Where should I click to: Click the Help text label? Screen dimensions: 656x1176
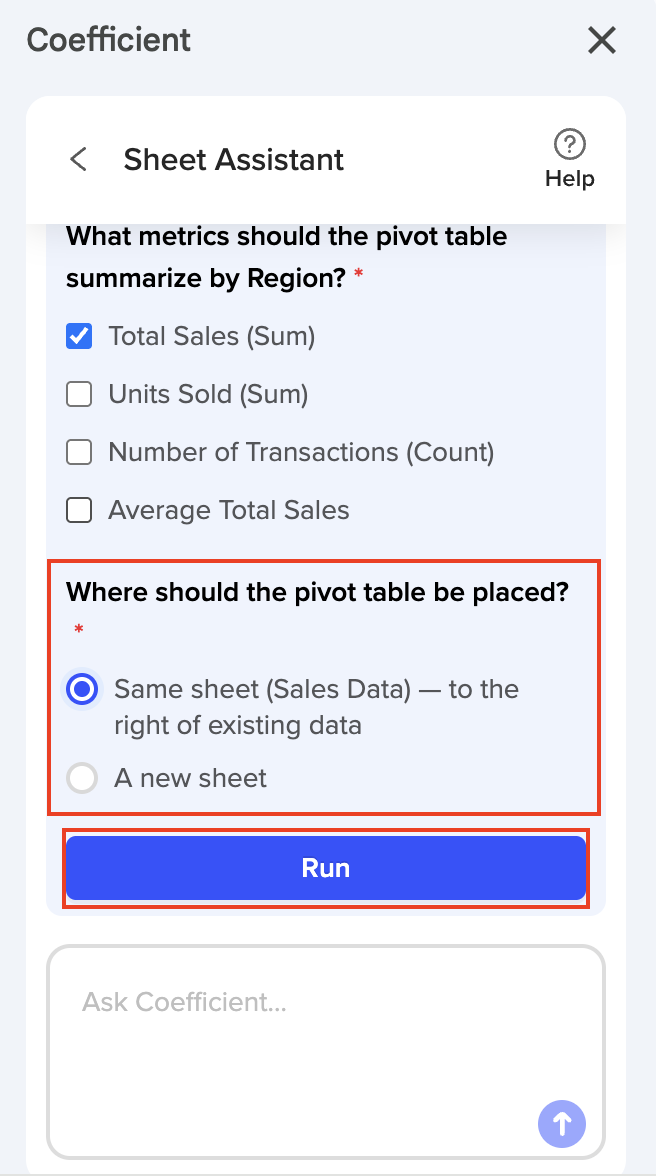click(570, 178)
